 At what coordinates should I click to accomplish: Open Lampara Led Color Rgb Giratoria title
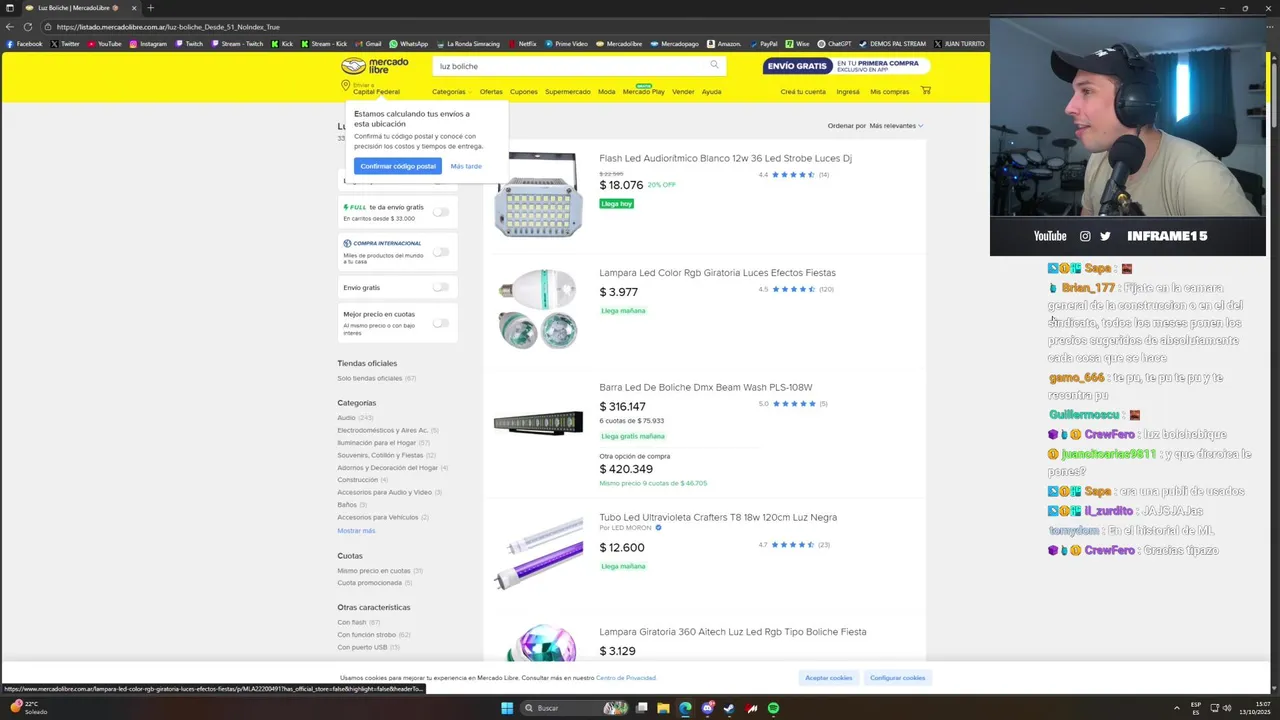click(717, 273)
